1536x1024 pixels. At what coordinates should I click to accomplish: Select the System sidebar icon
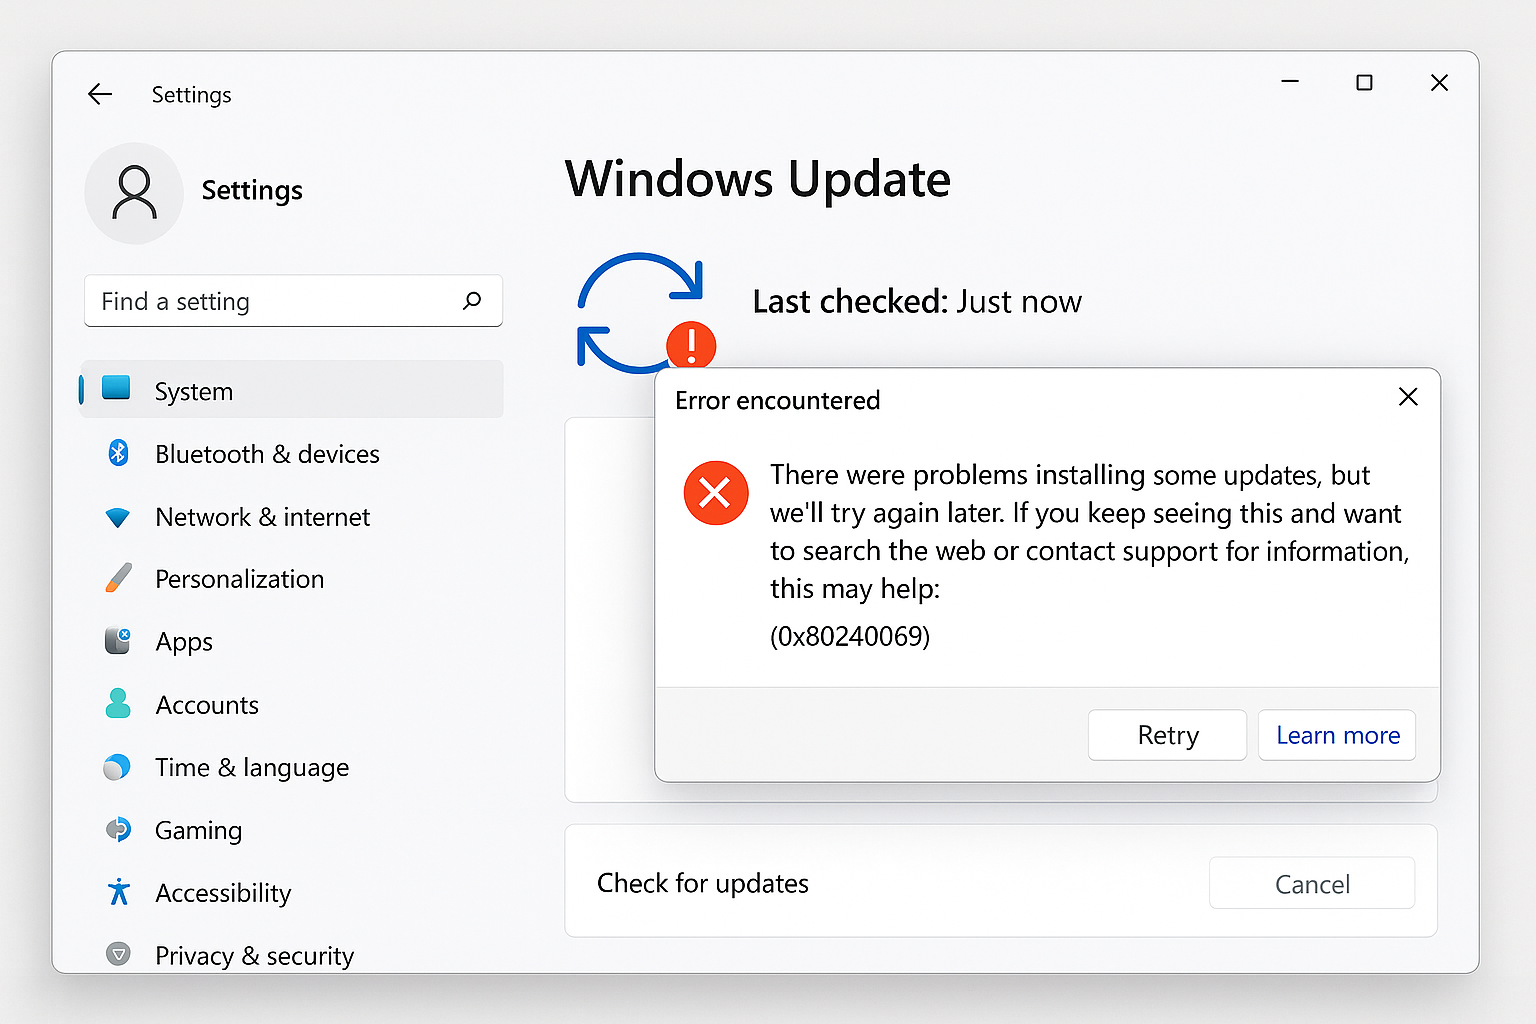[x=117, y=390]
